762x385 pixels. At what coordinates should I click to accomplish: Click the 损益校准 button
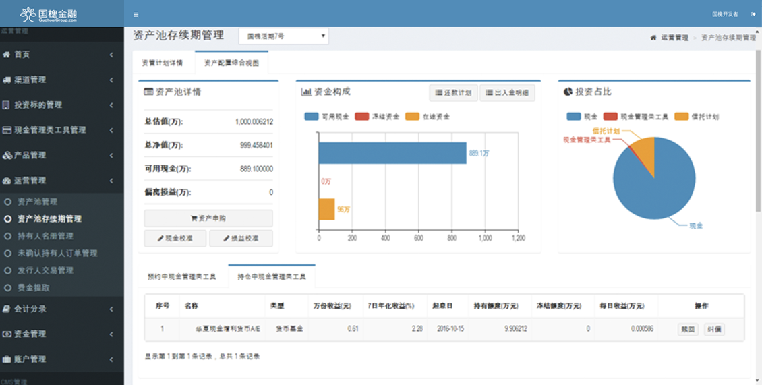click(241, 238)
